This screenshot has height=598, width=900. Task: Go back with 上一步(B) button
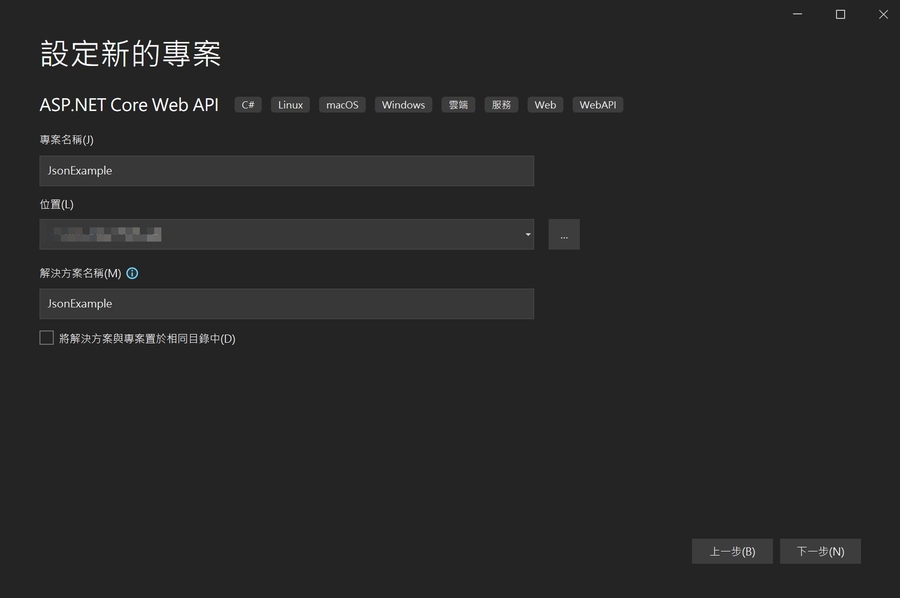732,551
